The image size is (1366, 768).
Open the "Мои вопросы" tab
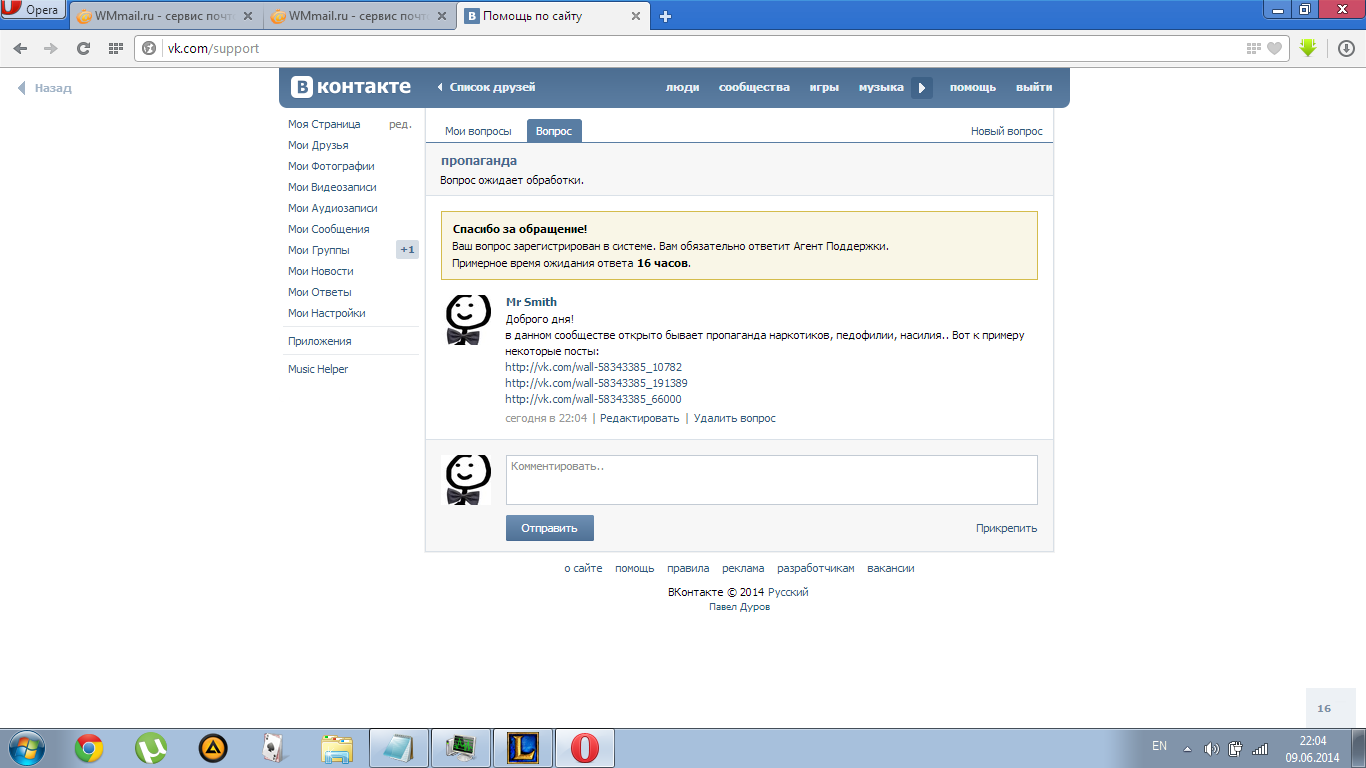pos(478,131)
